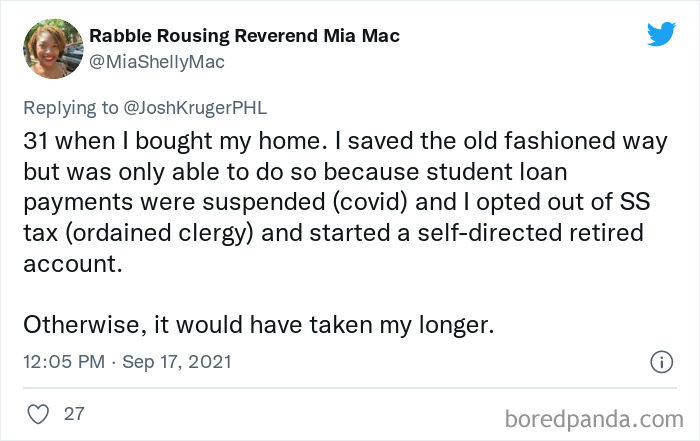This screenshot has width=700, height=441.
Task: Open the tweet info circle icon
Action: pyautogui.click(x=661, y=360)
